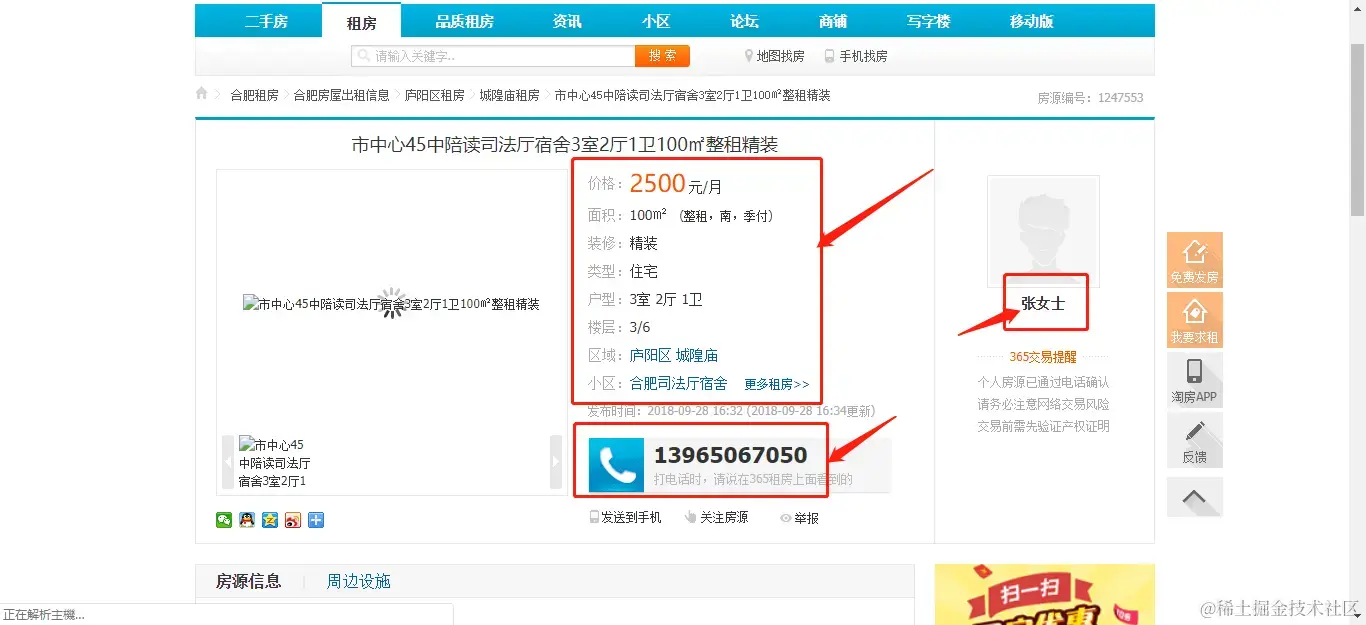Click the home icon in breadcrumb
The width and height of the screenshot is (1366, 625).
coord(201,93)
